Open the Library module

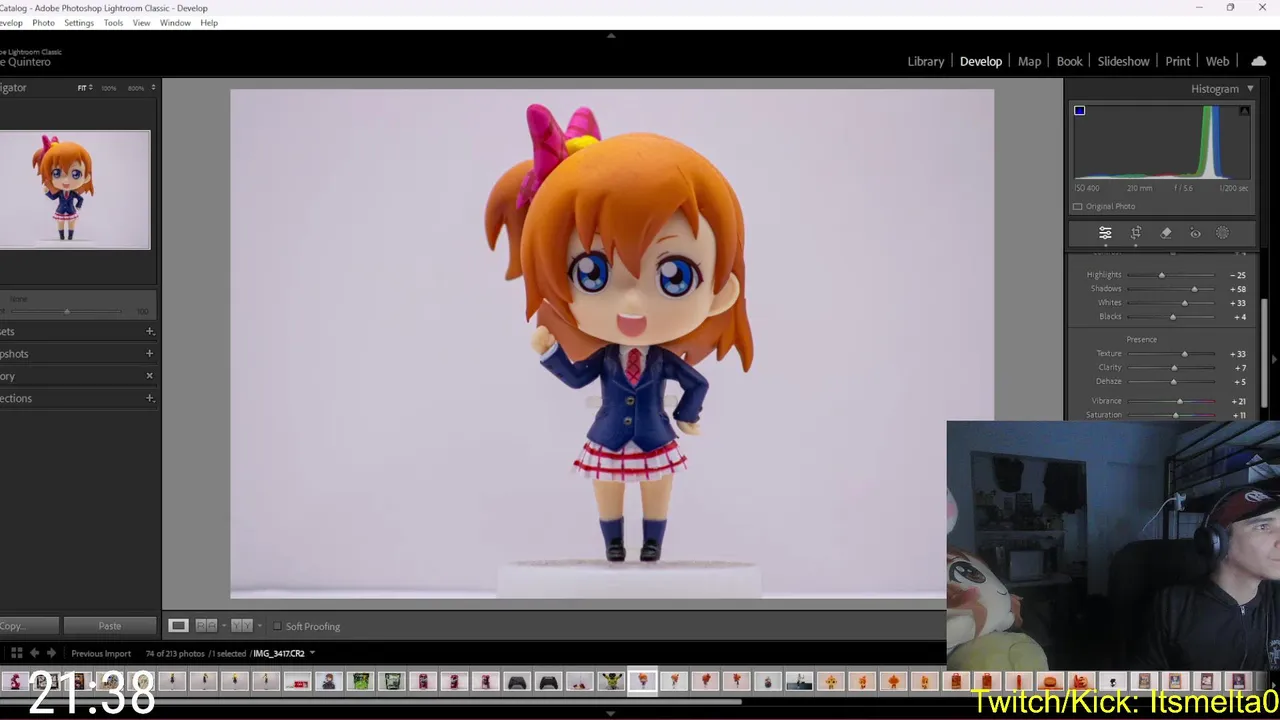(x=925, y=61)
